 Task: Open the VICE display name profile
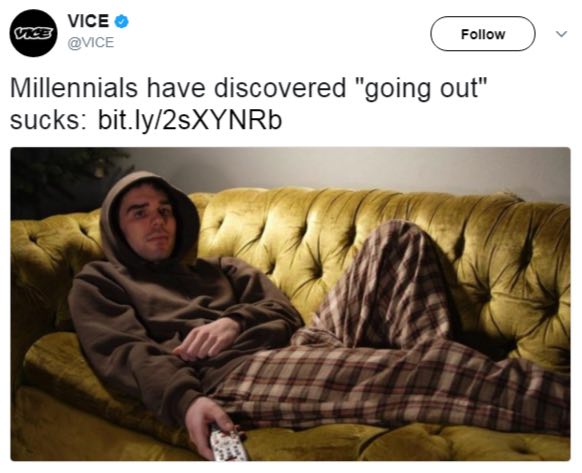(88, 21)
